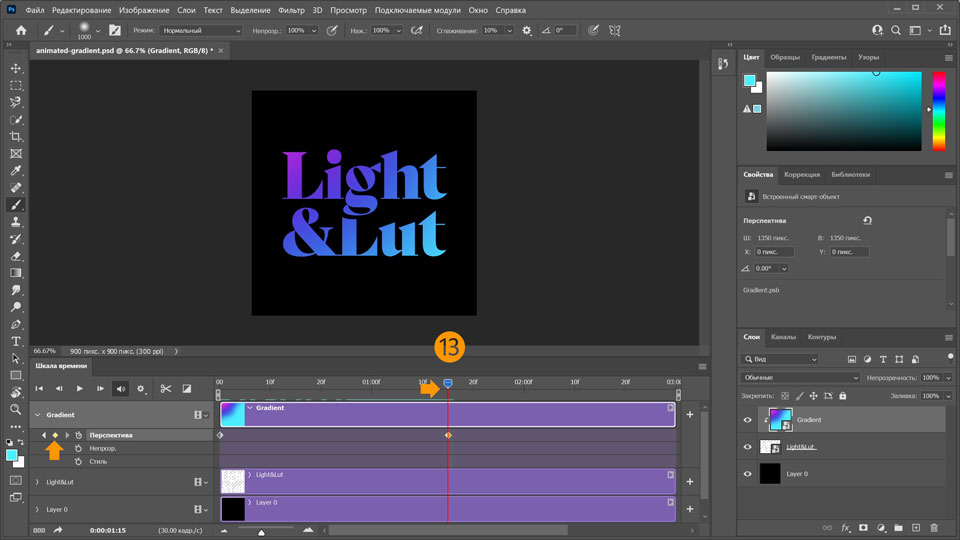The width and height of the screenshot is (960, 540).
Task: Mute timeline audio playback
Action: click(x=121, y=388)
